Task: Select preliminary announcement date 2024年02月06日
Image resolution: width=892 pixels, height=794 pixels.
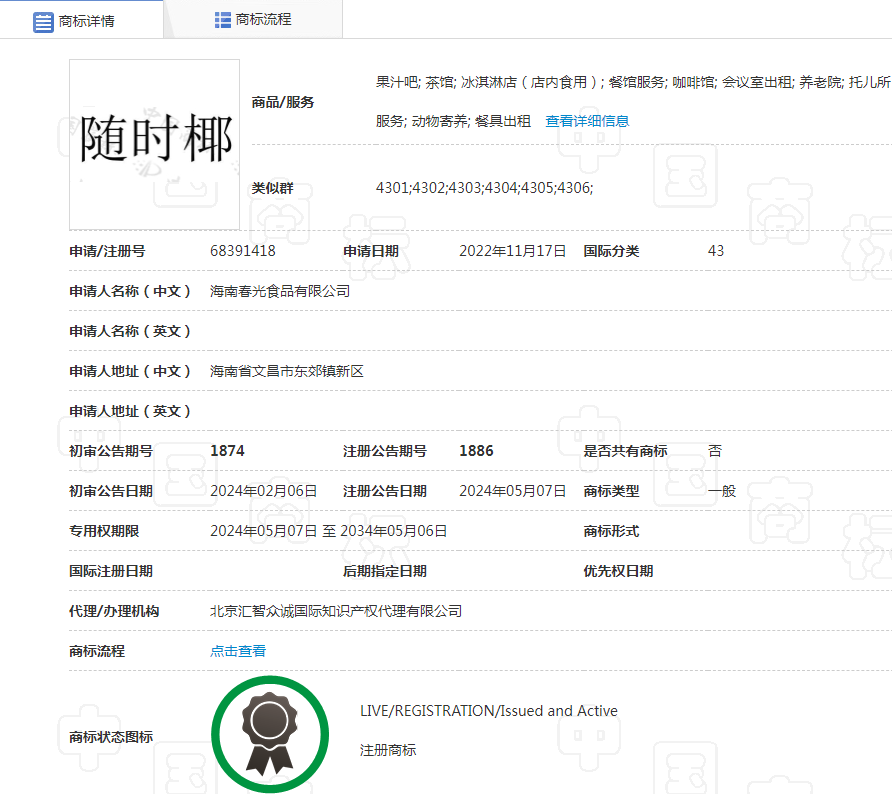Action: point(263,491)
